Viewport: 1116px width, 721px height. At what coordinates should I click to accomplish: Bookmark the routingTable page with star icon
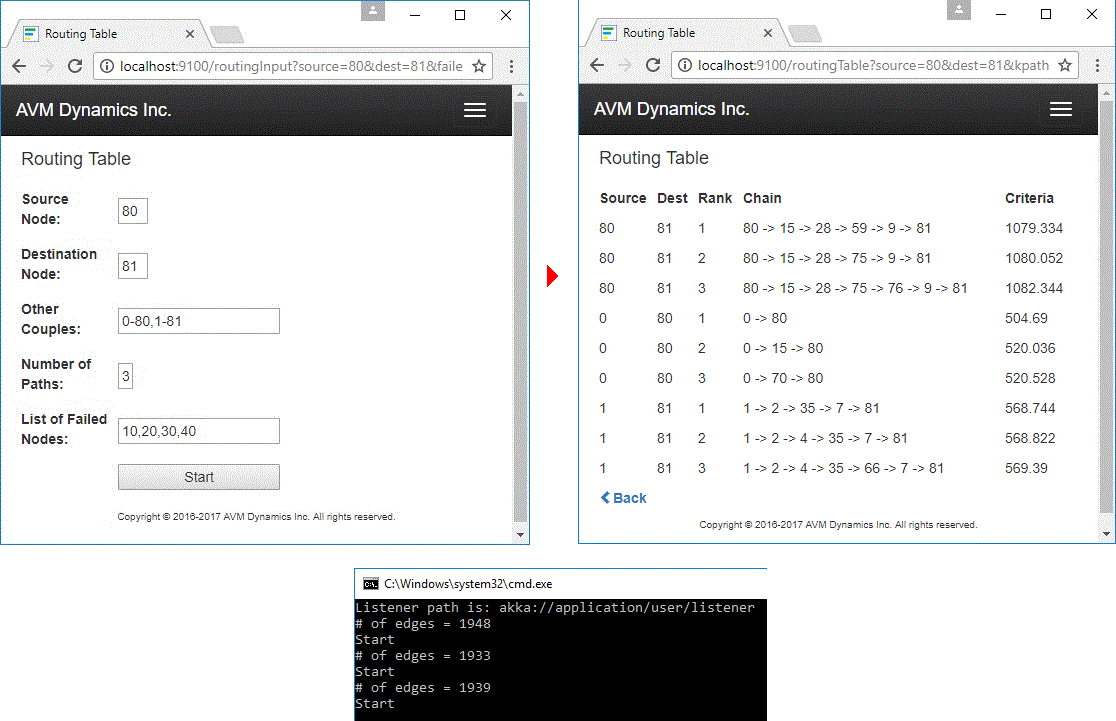tap(1065, 65)
